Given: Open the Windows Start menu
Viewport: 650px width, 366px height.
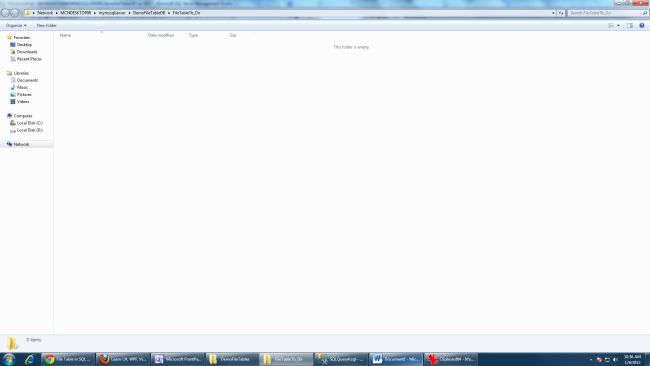Looking at the screenshot, I should click(9, 359).
